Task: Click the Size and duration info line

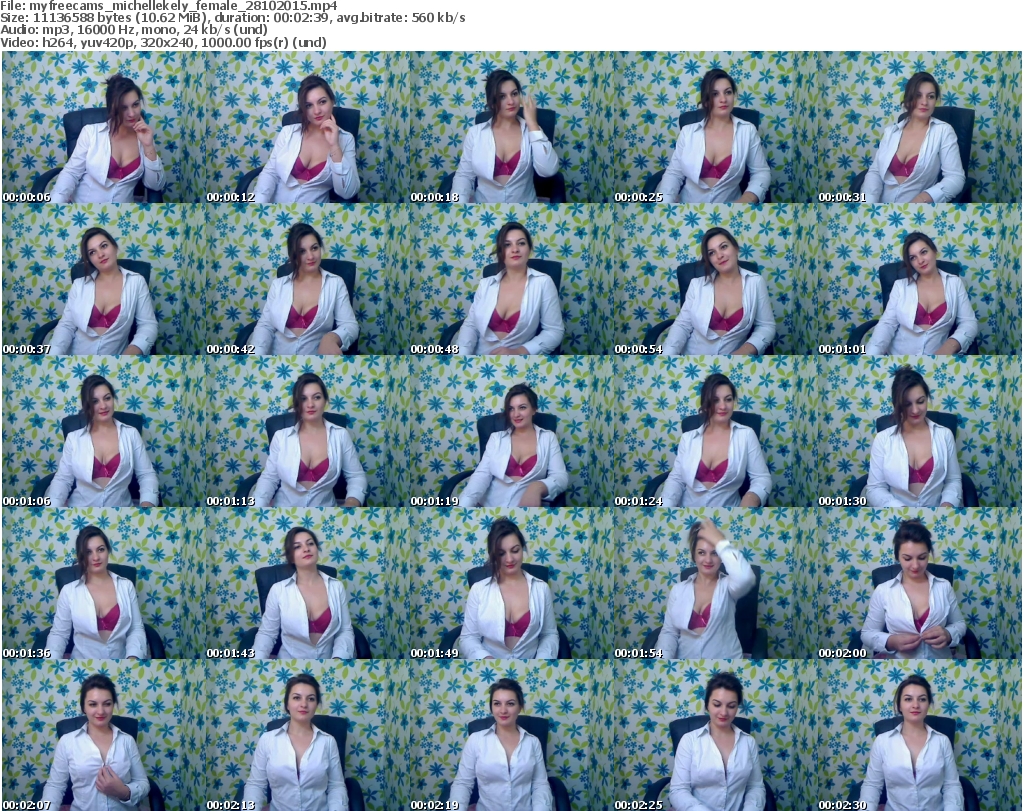Action: pos(232,18)
